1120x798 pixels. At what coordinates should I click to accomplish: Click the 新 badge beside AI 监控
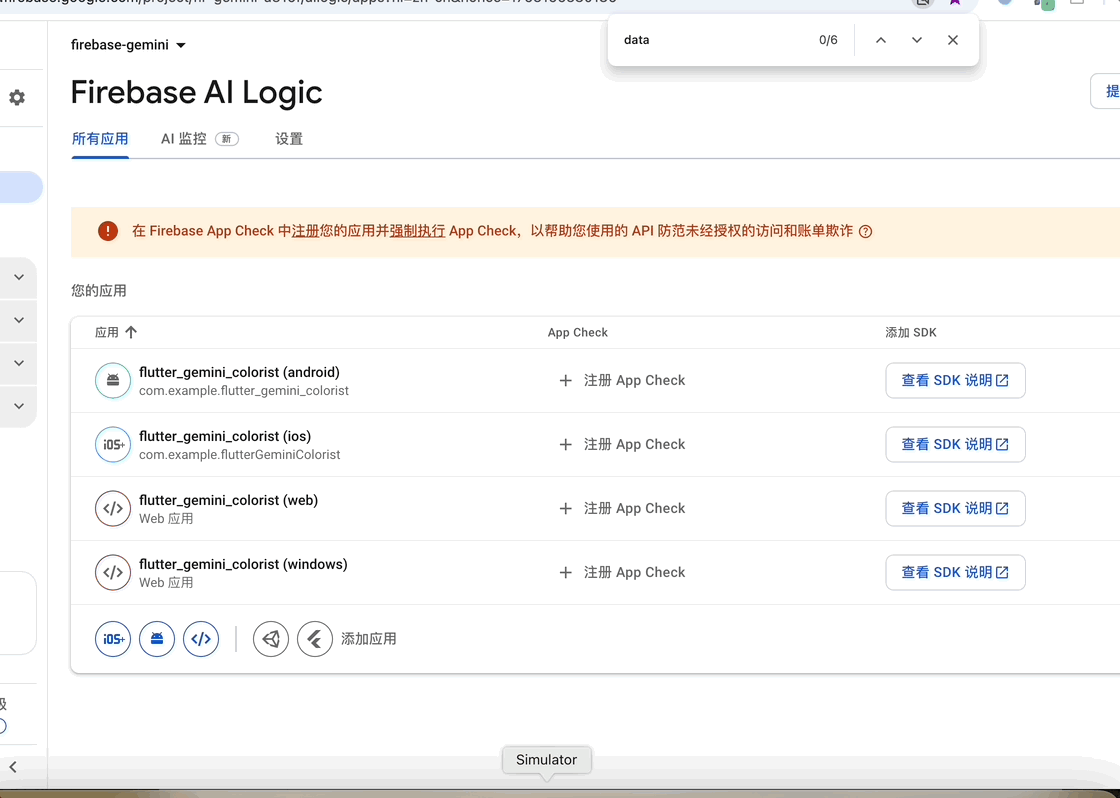pyautogui.click(x=227, y=139)
